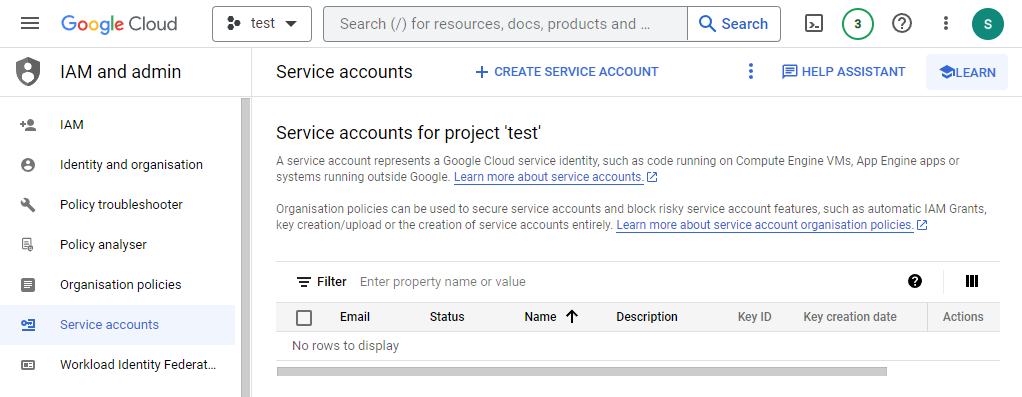Viewport: 1022px width, 397px height.
Task: Click the "Service accounts for project 'test'" heading
Action: click(x=409, y=133)
